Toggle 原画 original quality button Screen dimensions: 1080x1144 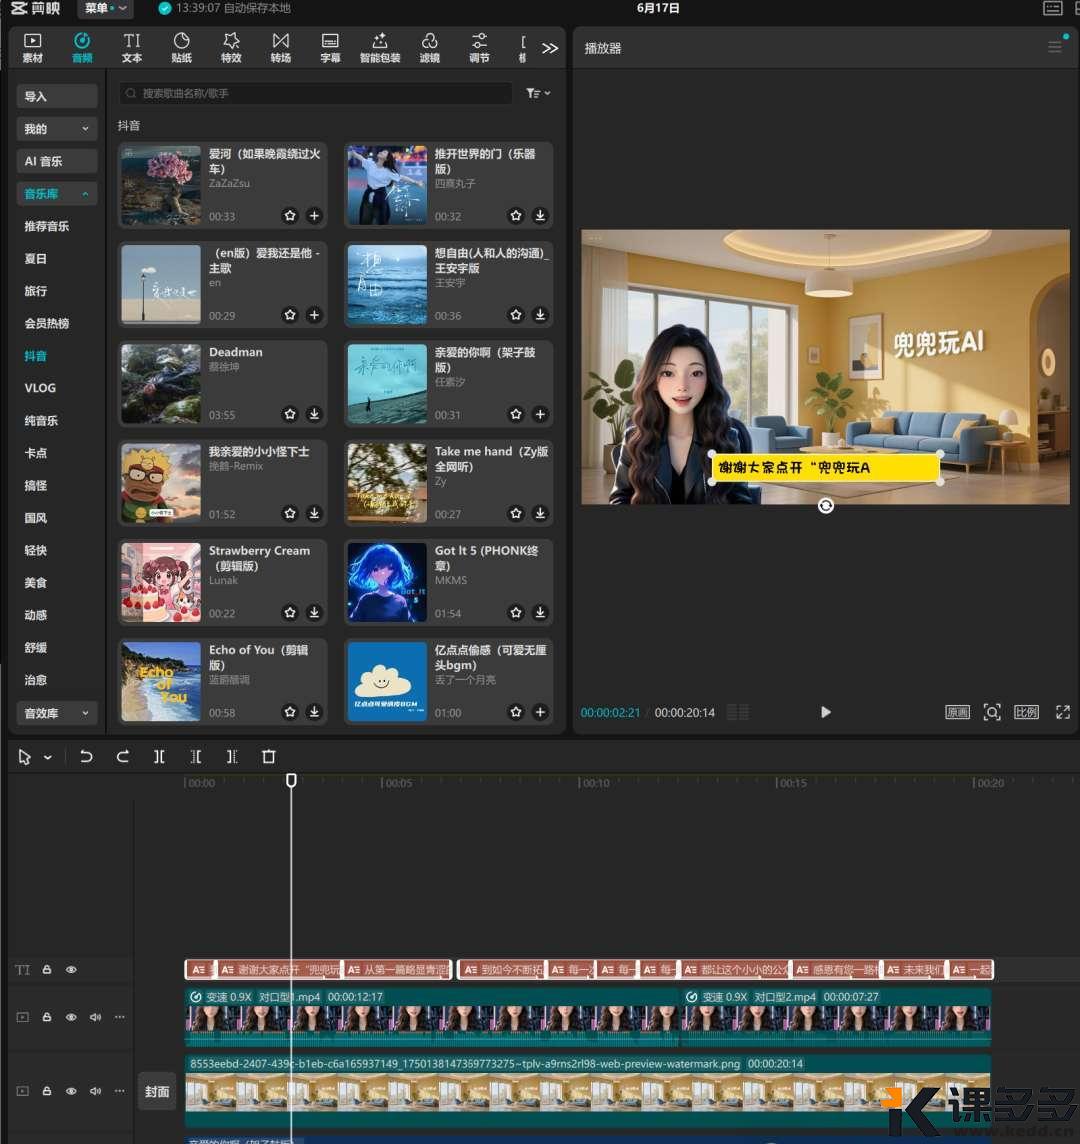(957, 712)
